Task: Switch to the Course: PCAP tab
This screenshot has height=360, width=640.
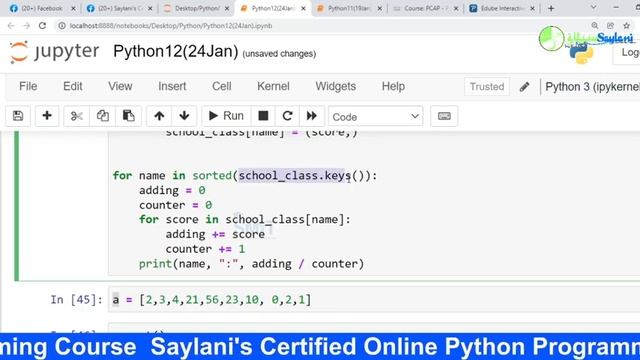Action: click(426, 8)
